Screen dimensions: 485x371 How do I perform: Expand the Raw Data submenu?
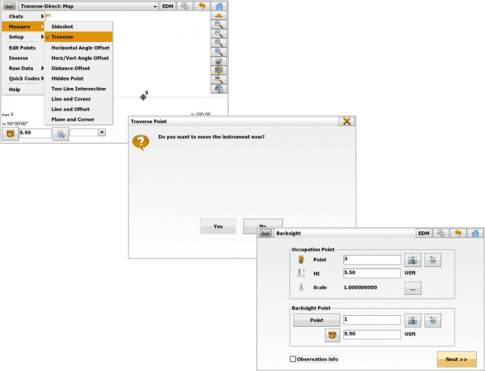click(x=23, y=68)
